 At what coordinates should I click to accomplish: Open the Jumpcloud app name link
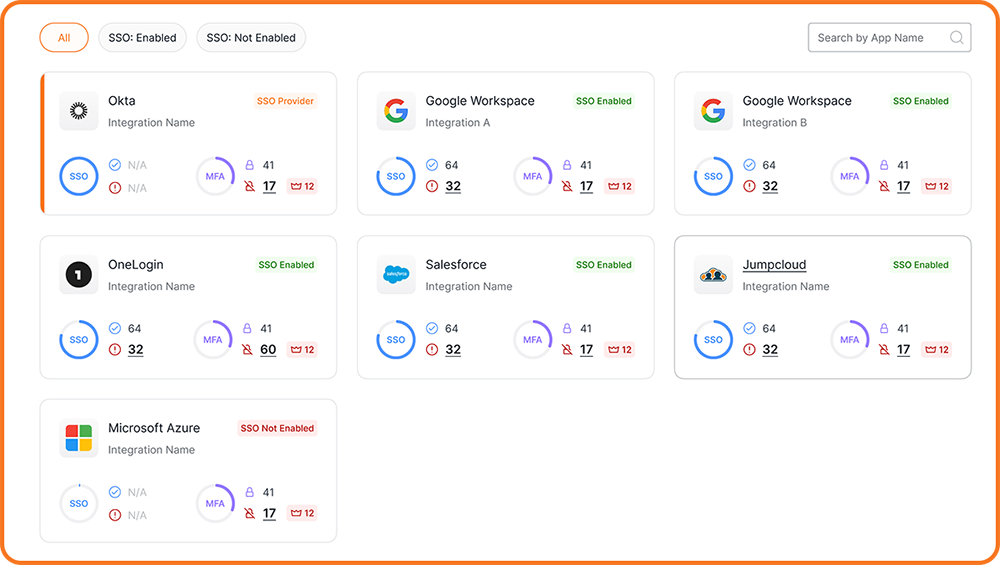[x=774, y=265]
